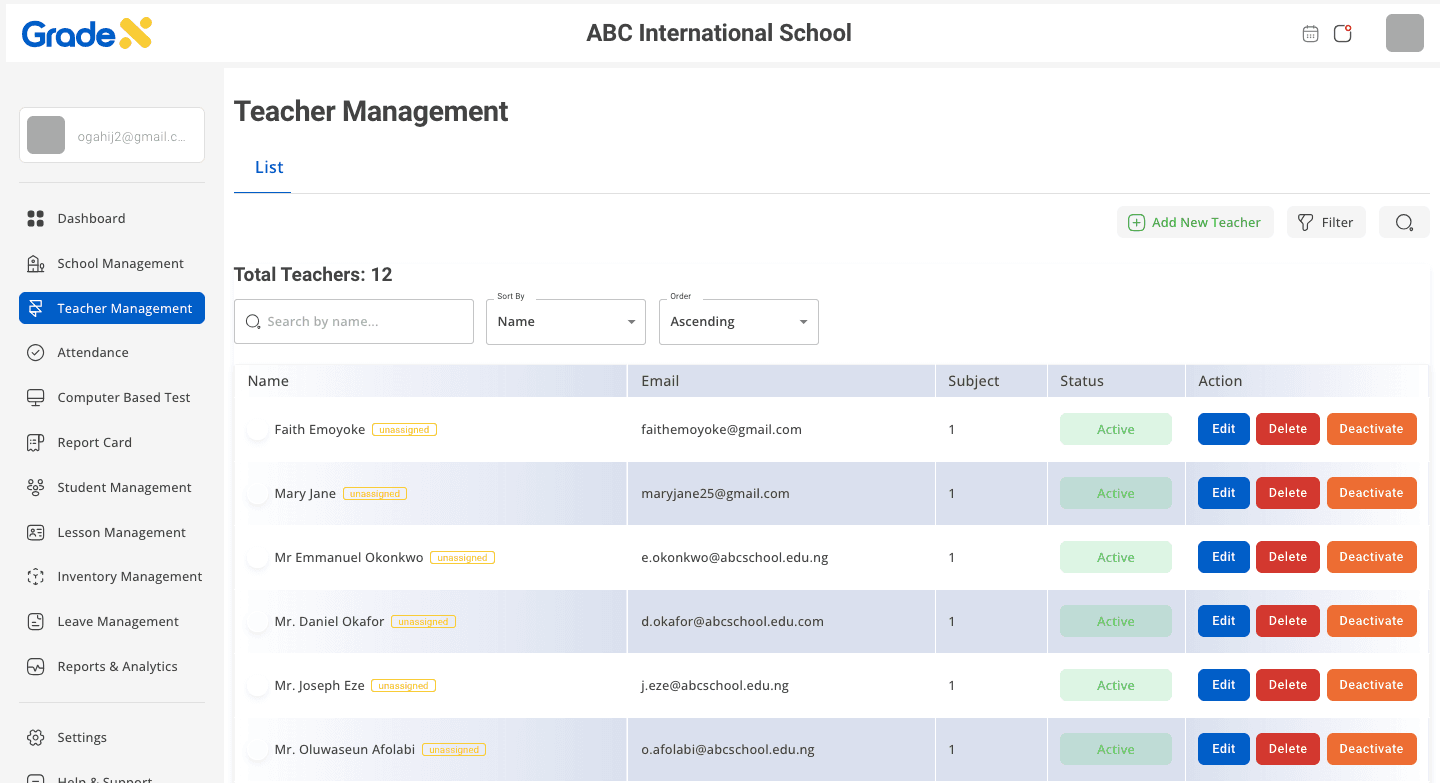The width and height of the screenshot is (1440, 783).
Task: Open Computer Based Test from the sidebar icon
Action: [x=37, y=397]
